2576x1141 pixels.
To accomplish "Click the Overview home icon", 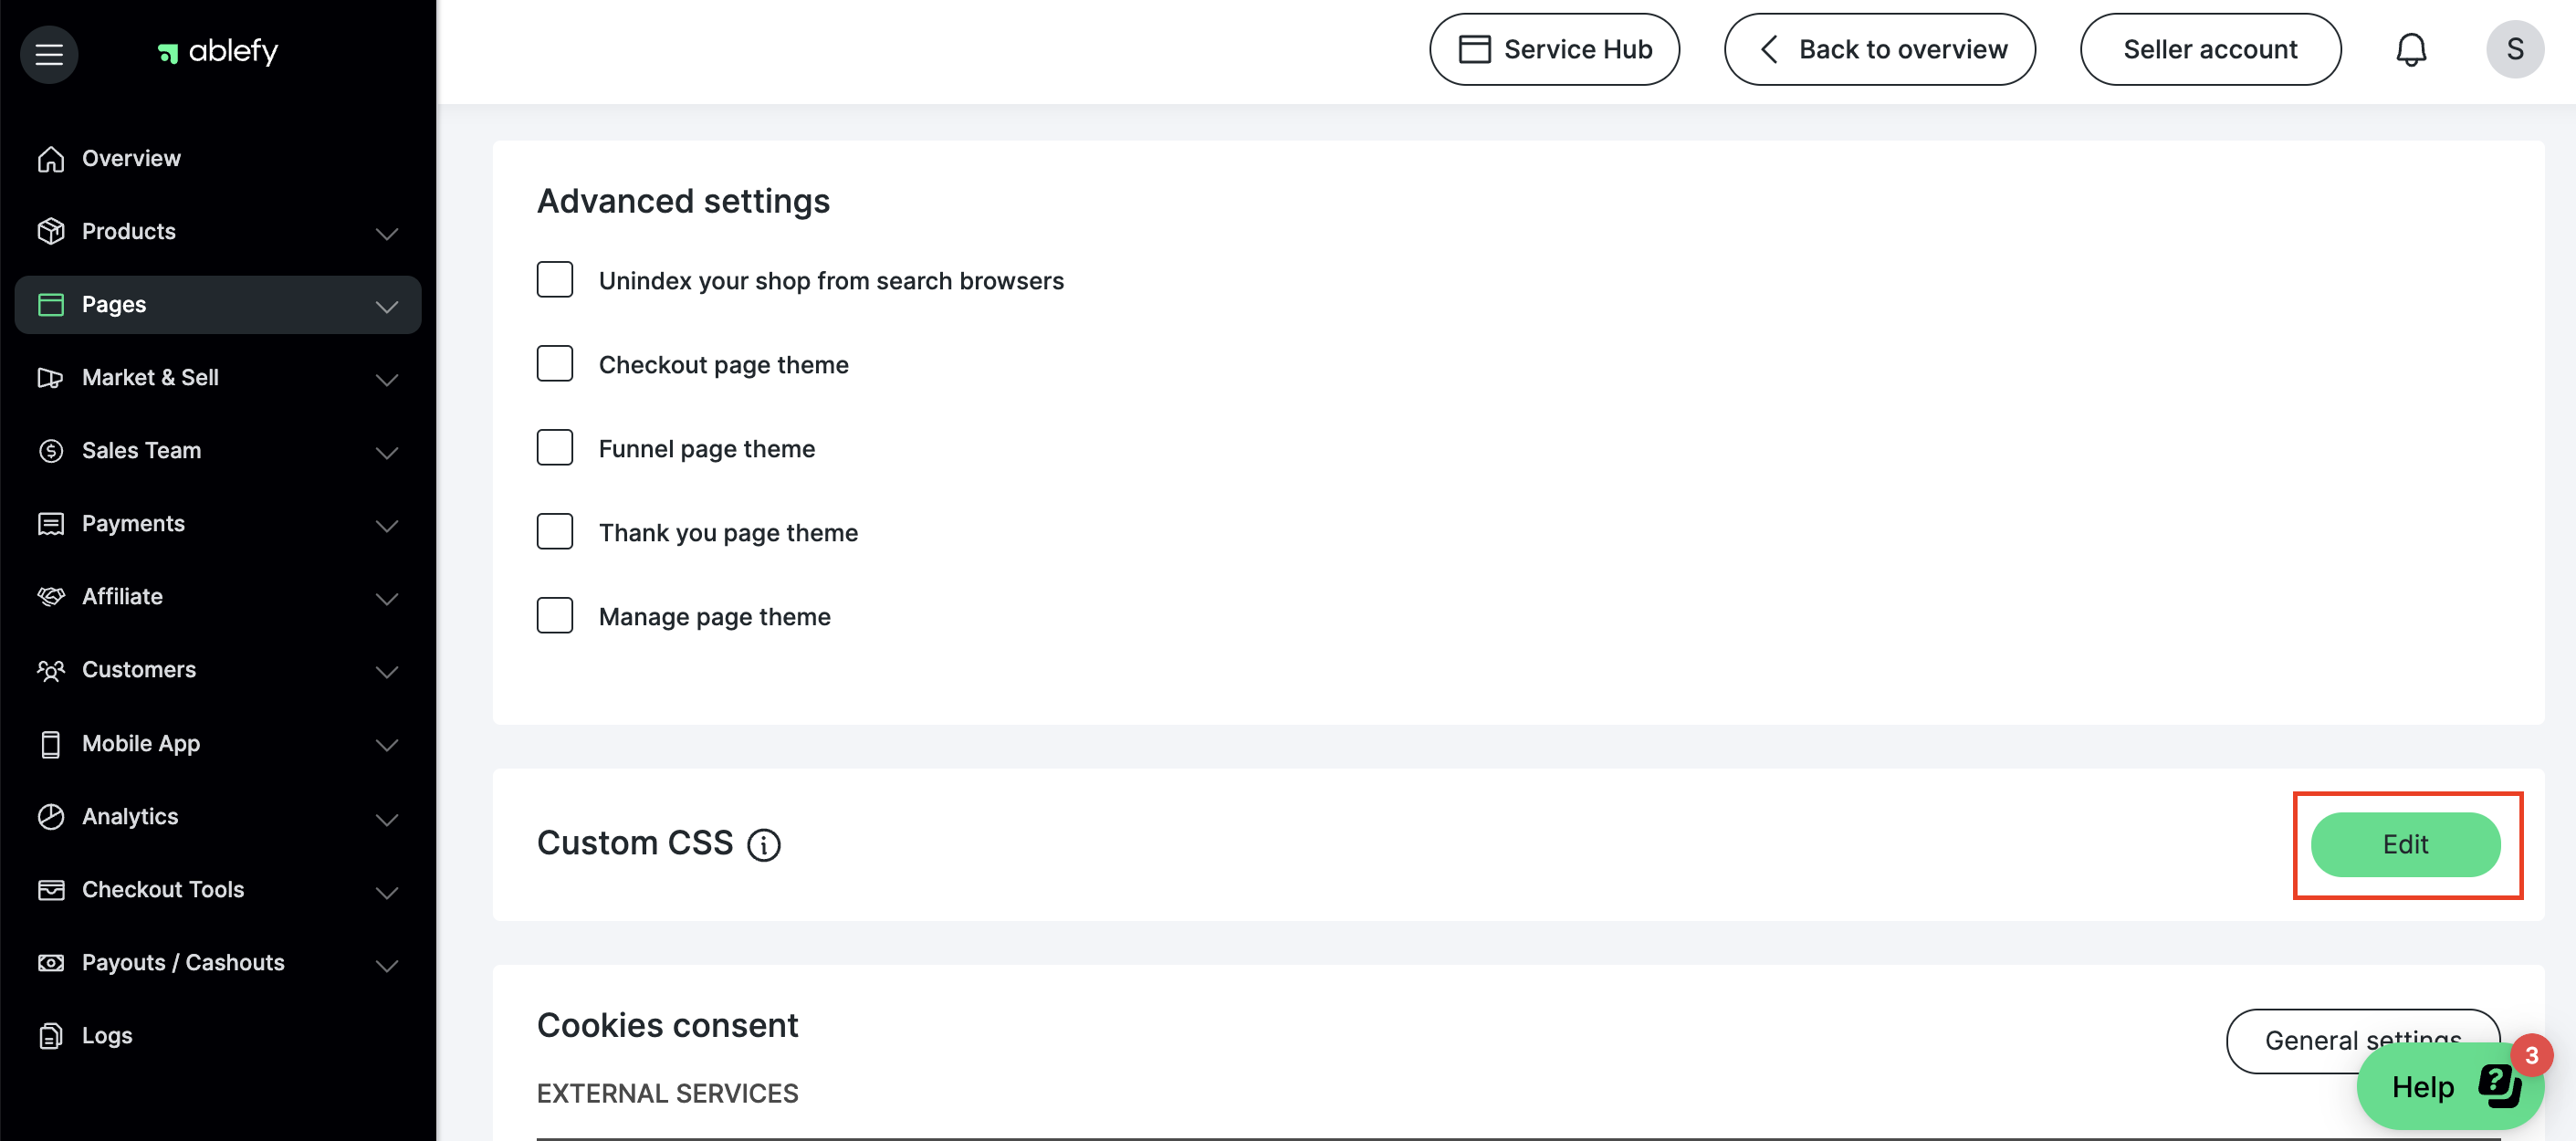I will pos(51,158).
